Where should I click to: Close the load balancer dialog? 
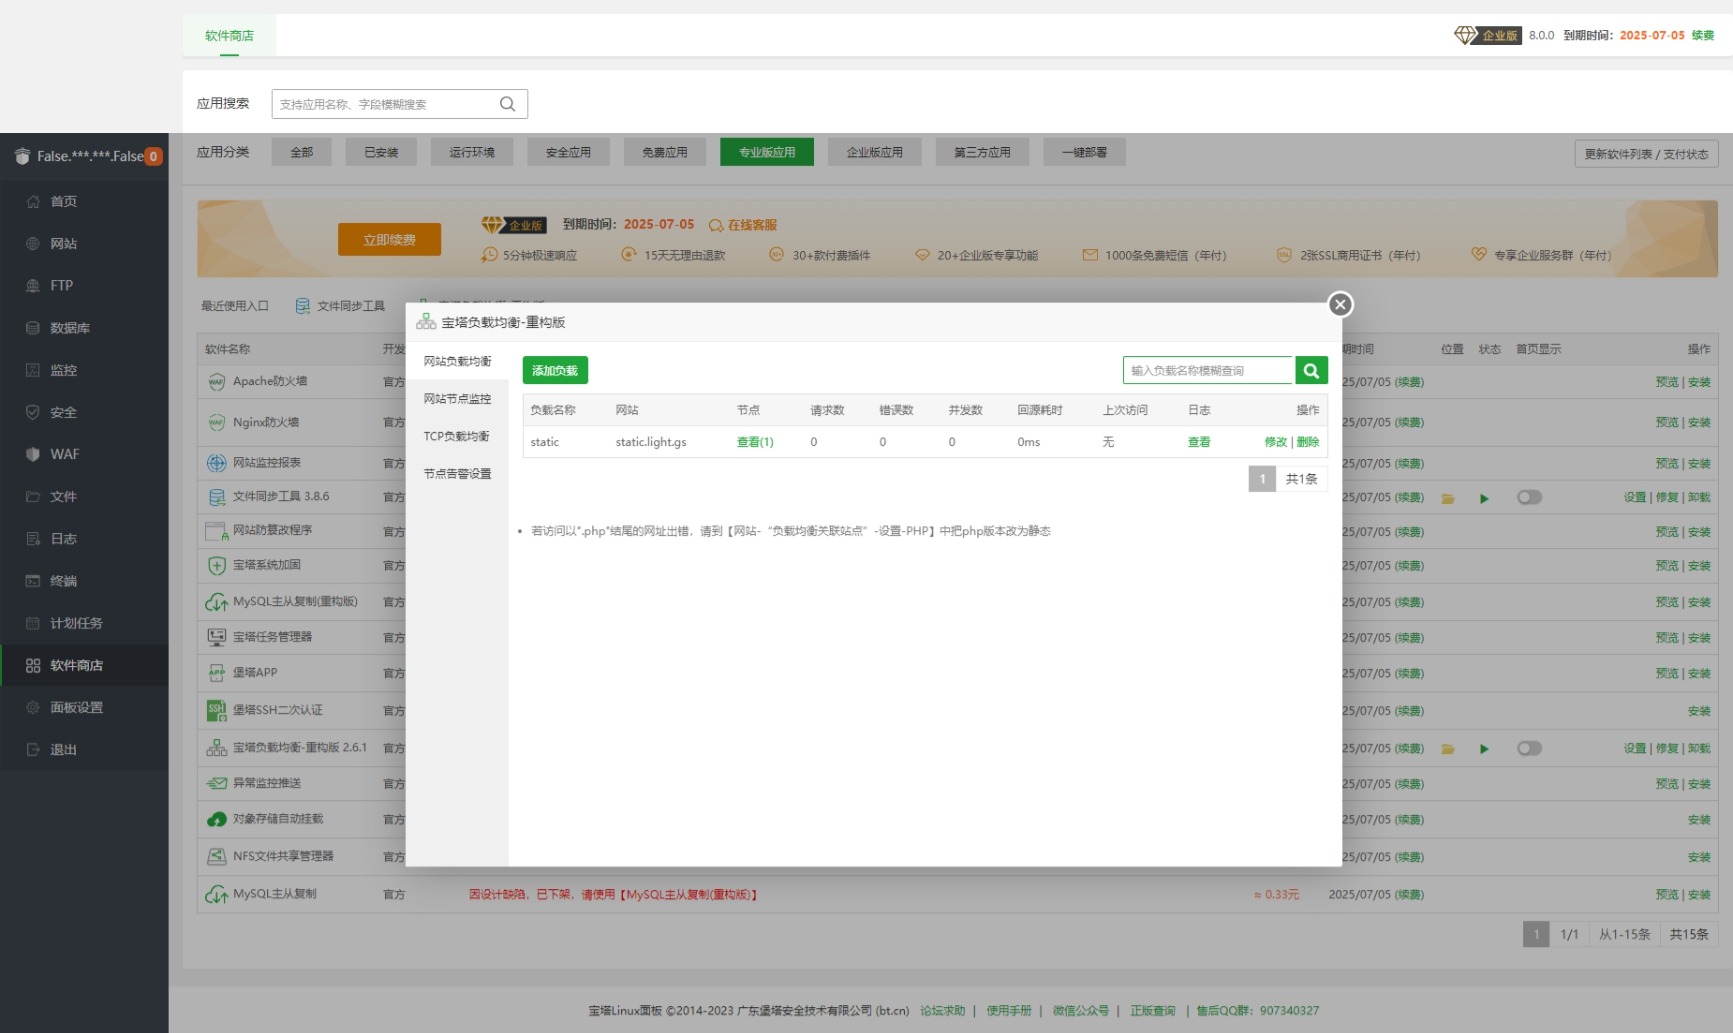pyautogui.click(x=1341, y=304)
